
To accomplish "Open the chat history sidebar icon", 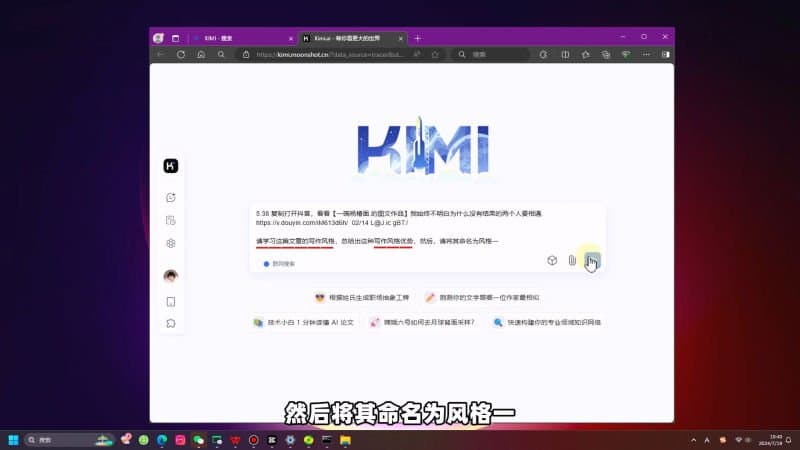I will click(x=171, y=220).
